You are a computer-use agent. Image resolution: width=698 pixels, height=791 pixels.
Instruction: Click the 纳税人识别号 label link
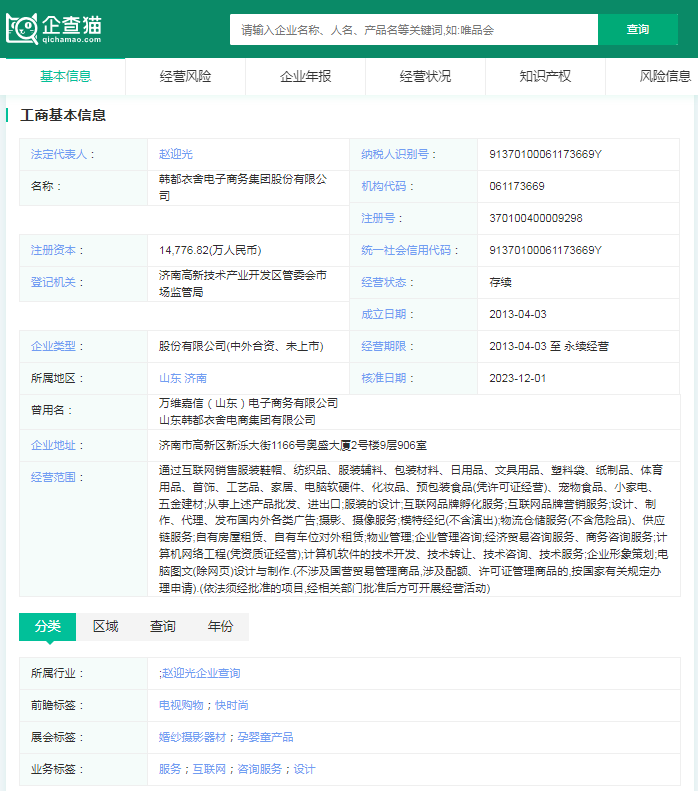(x=395, y=154)
